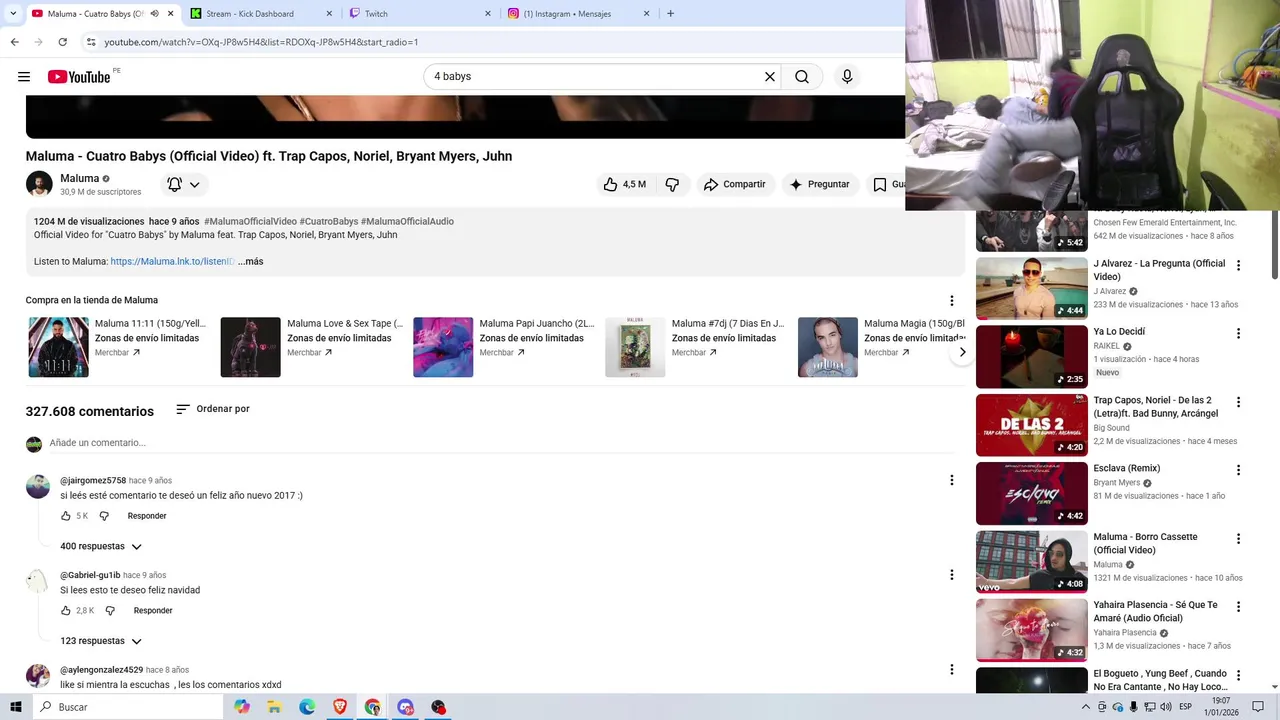Open subscription notification bell dropdown

click(x=184, y=184)
